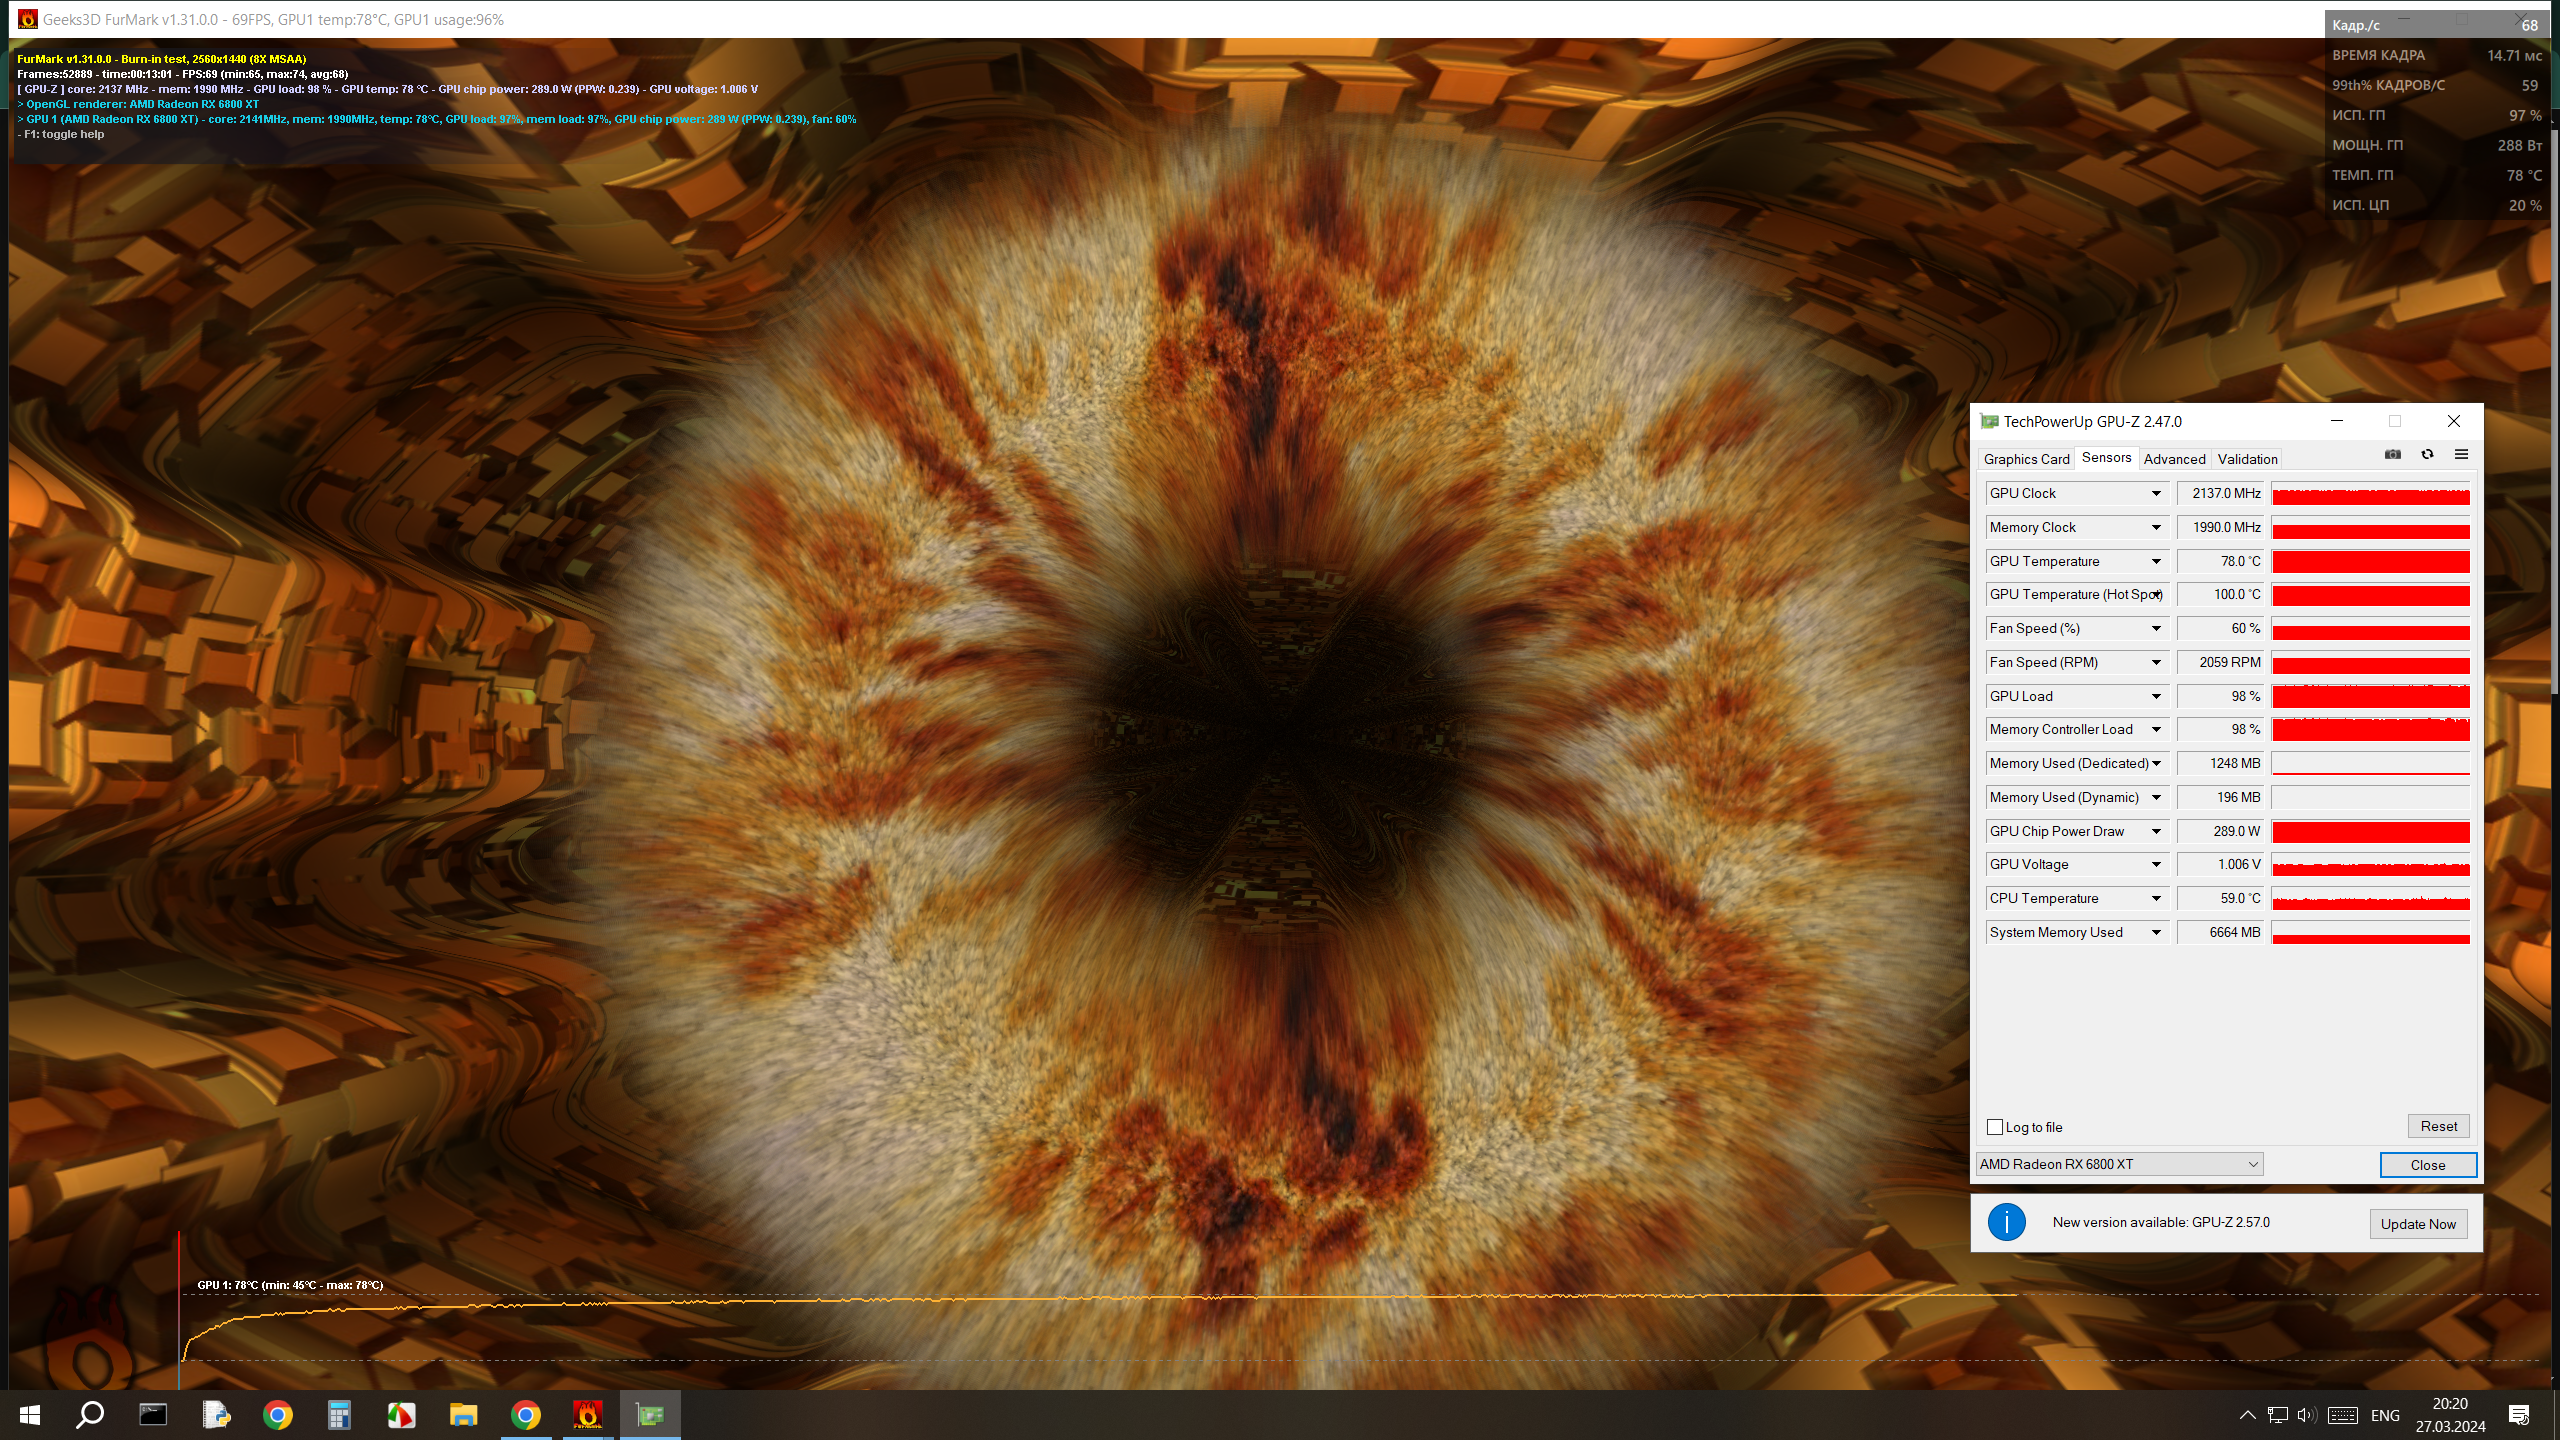Click the Reset button in GPU-Z
The image size is (2560, 1440).
click(x=2438, y=1126)
